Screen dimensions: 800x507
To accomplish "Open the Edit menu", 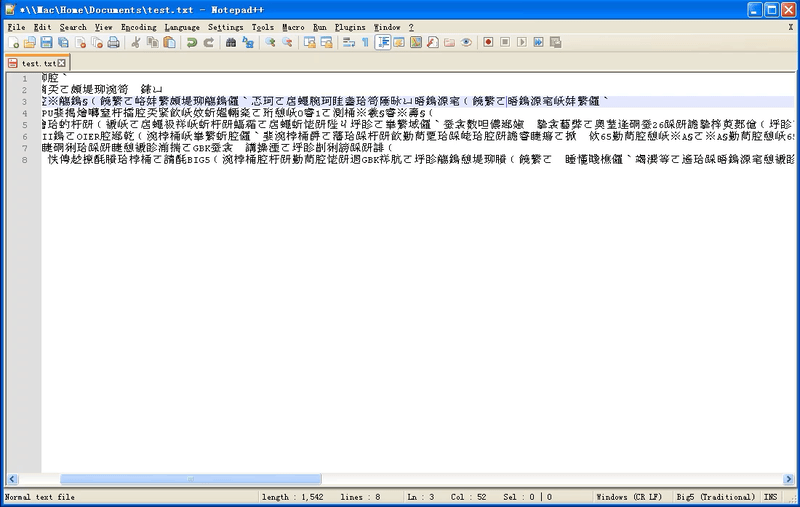I will pos(42,28).
